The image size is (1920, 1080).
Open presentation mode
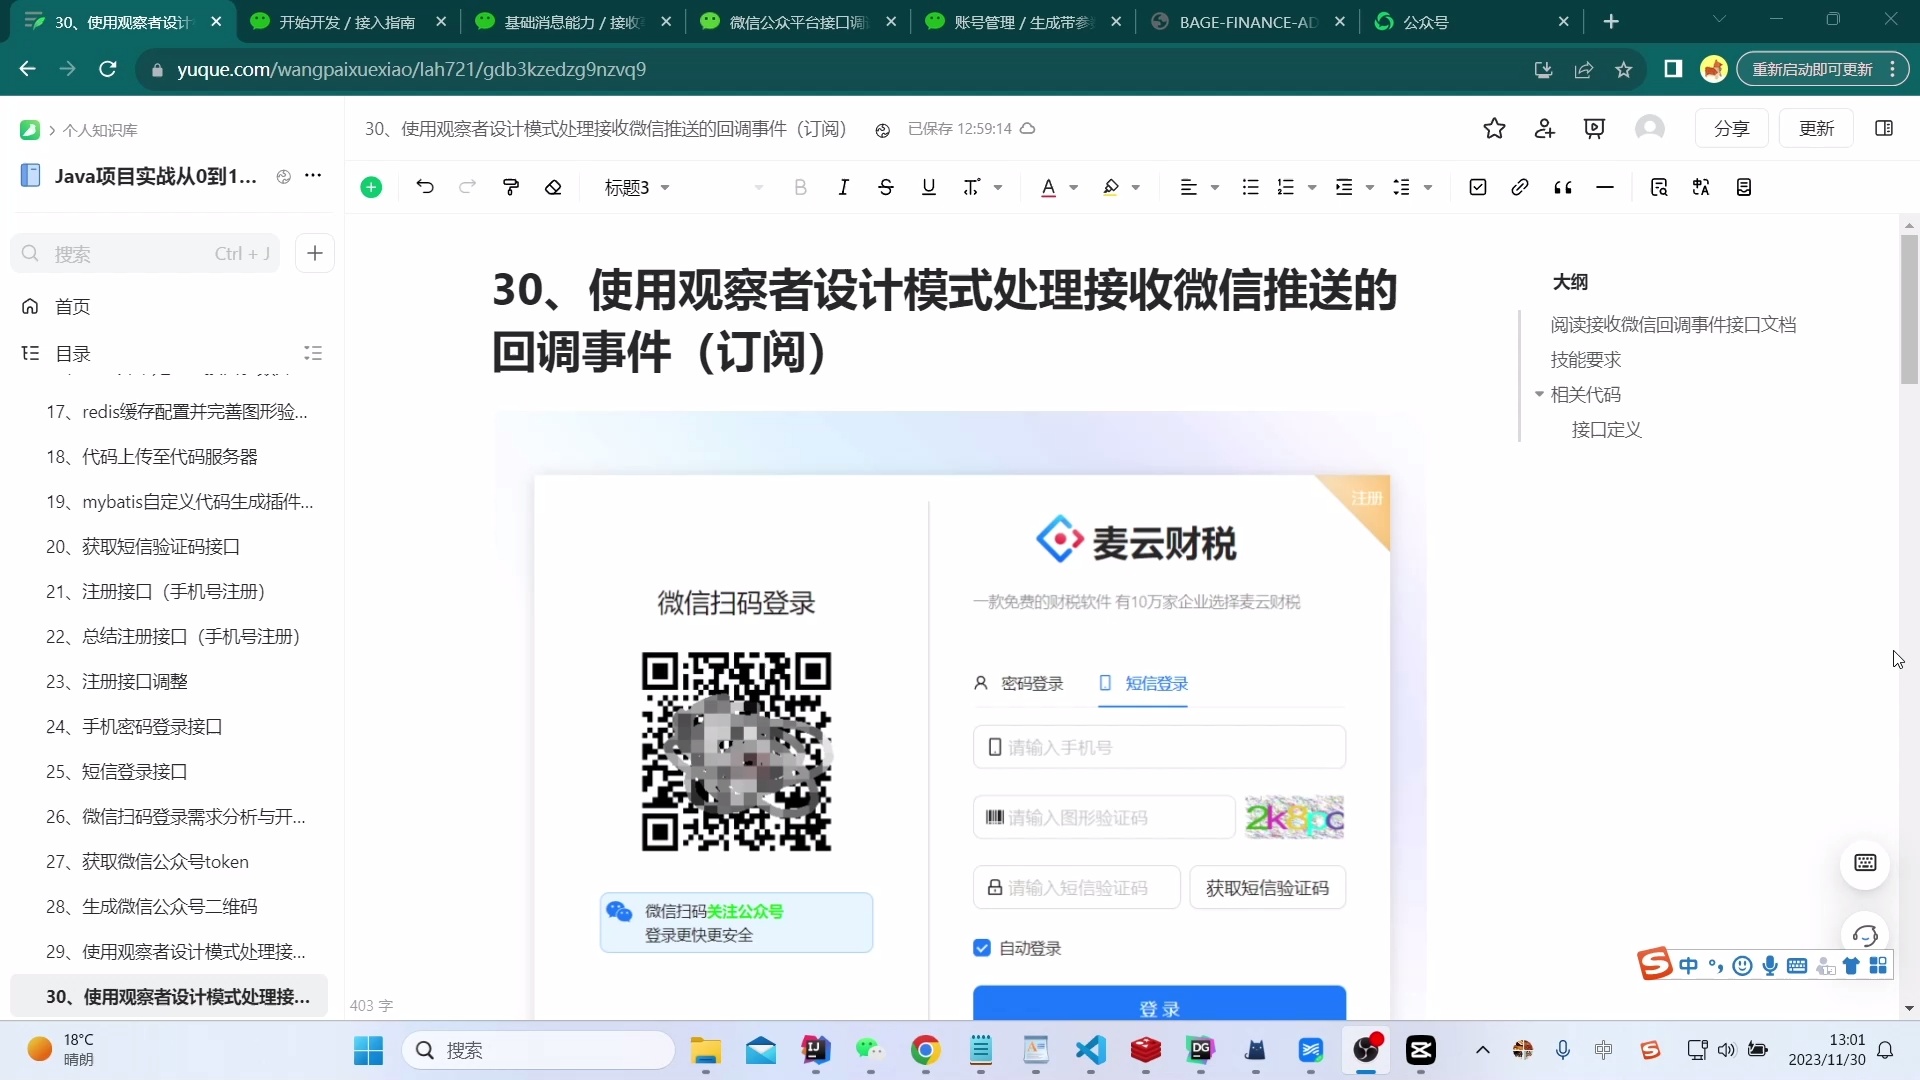(1595, 128)
